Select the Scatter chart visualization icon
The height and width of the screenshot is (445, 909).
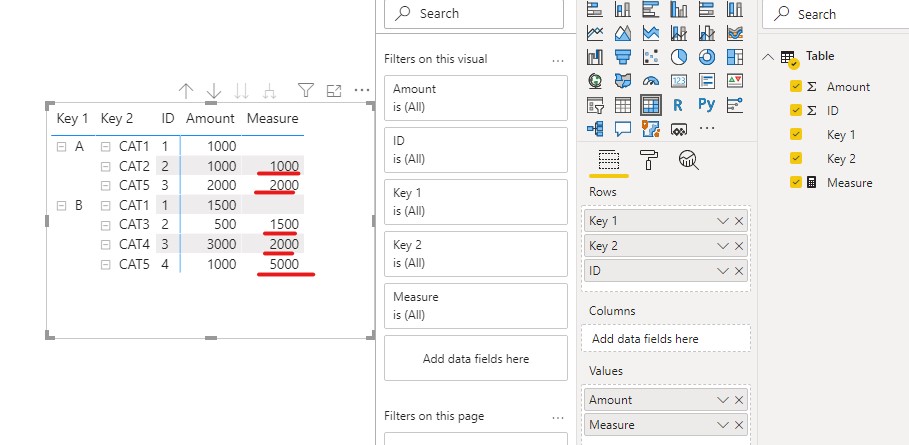point(651,57)
